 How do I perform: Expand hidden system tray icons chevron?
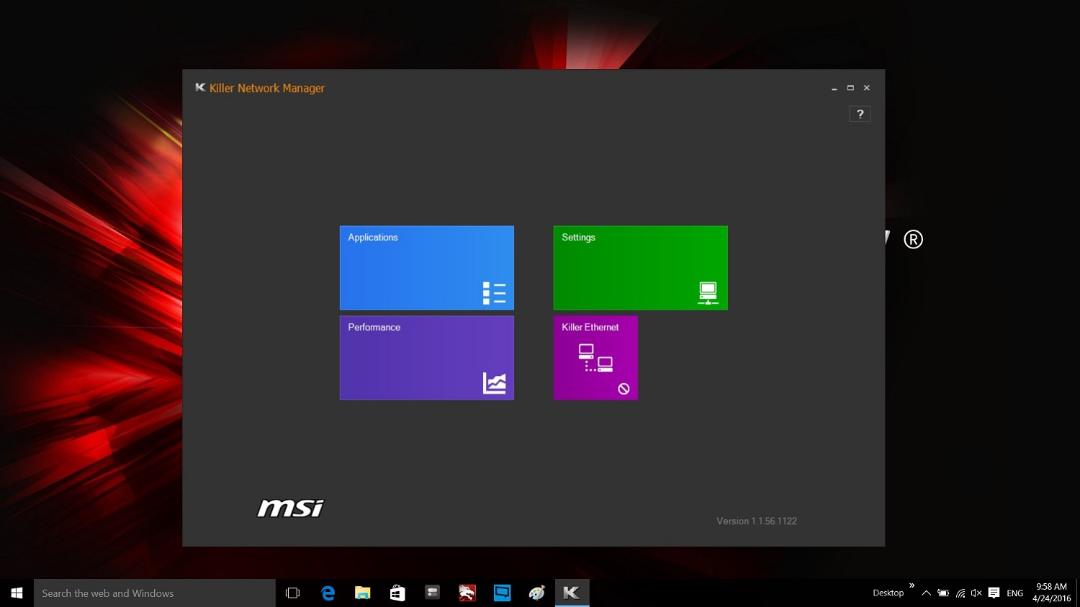(x=926, y=593)
